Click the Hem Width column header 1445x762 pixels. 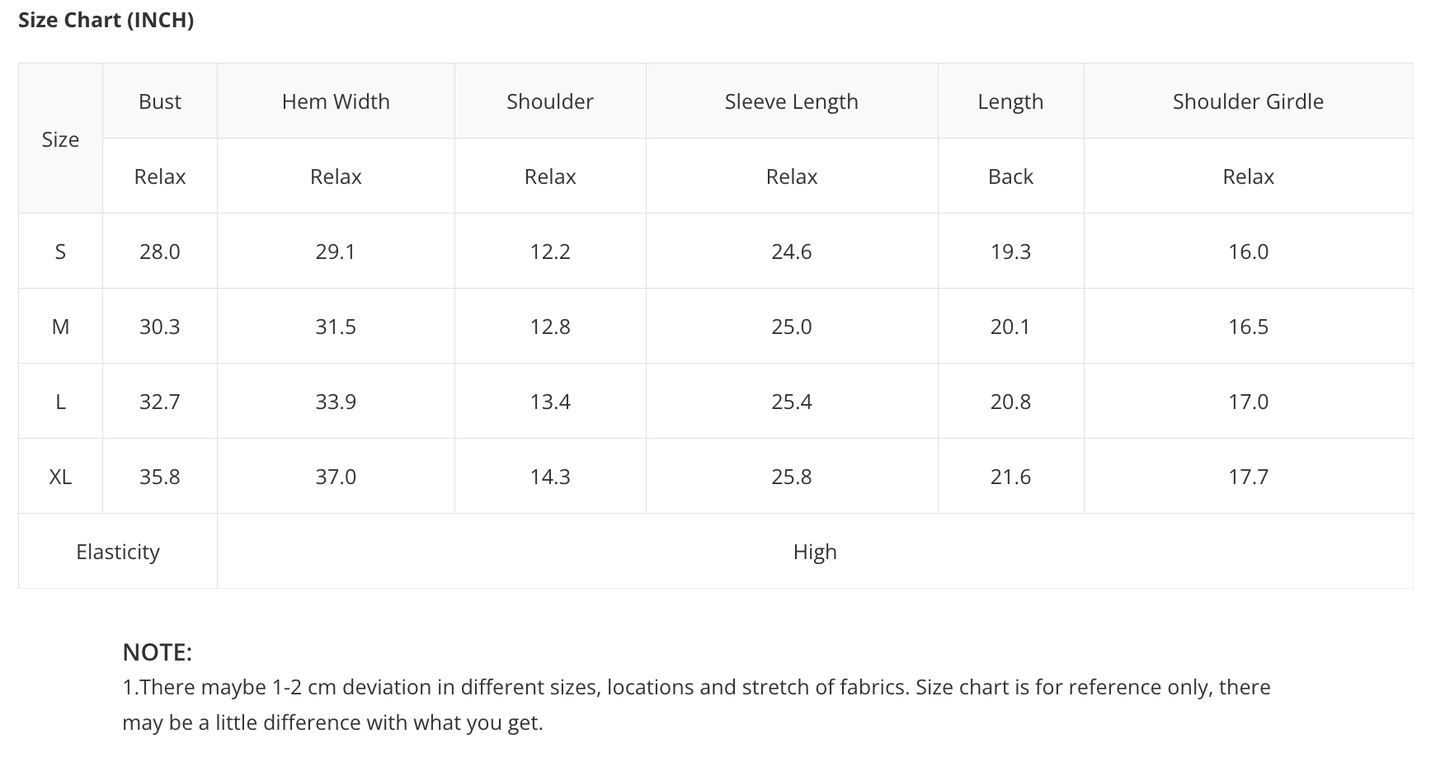coord(336,101)
